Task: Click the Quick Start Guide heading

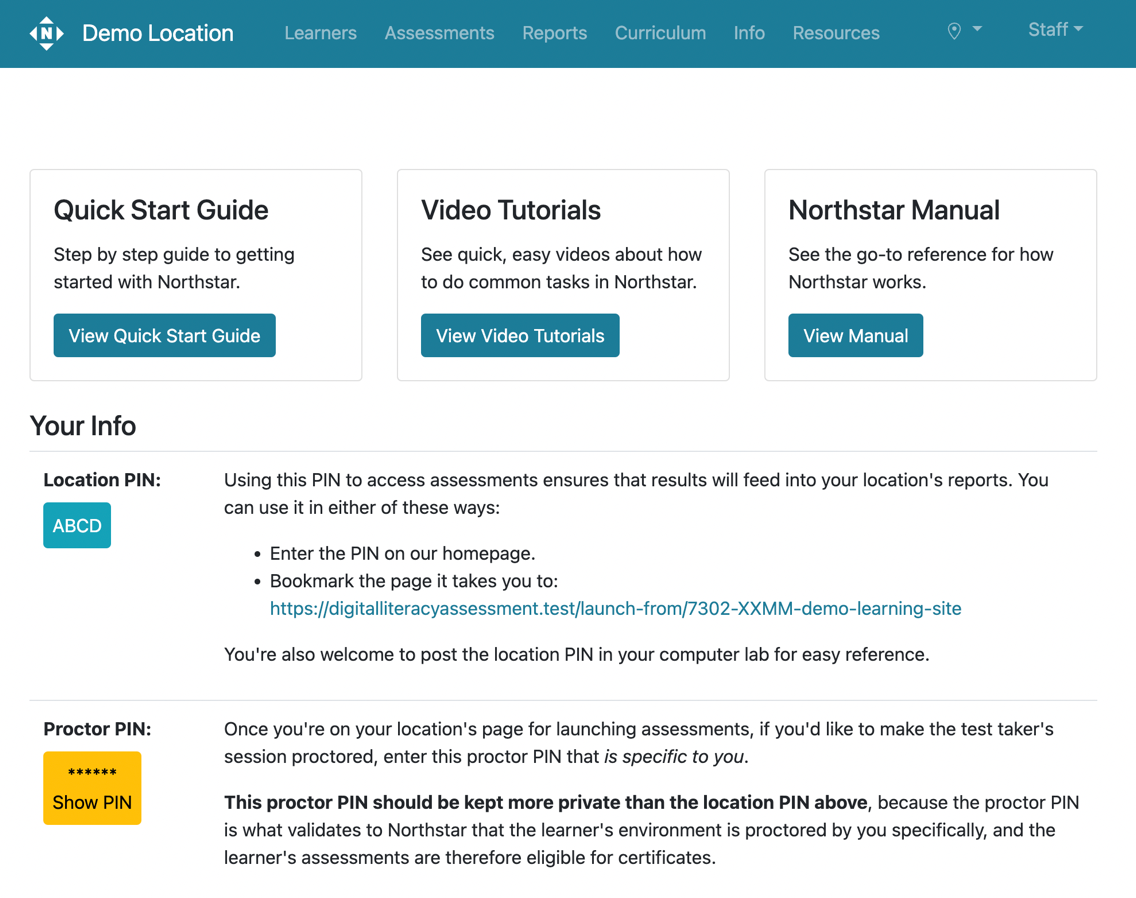Action: 161,210
